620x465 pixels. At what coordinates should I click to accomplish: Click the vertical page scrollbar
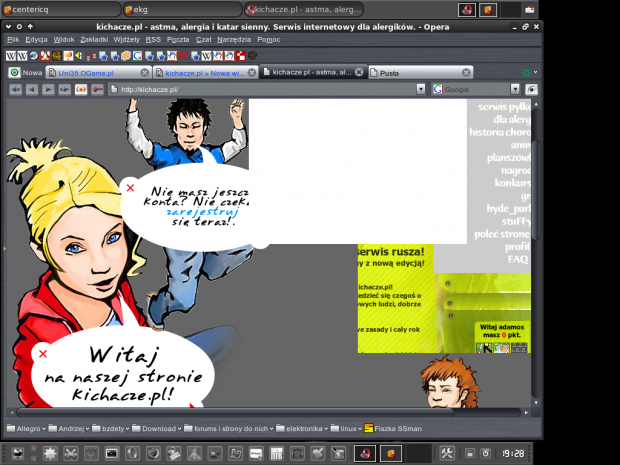click(536, 190)
